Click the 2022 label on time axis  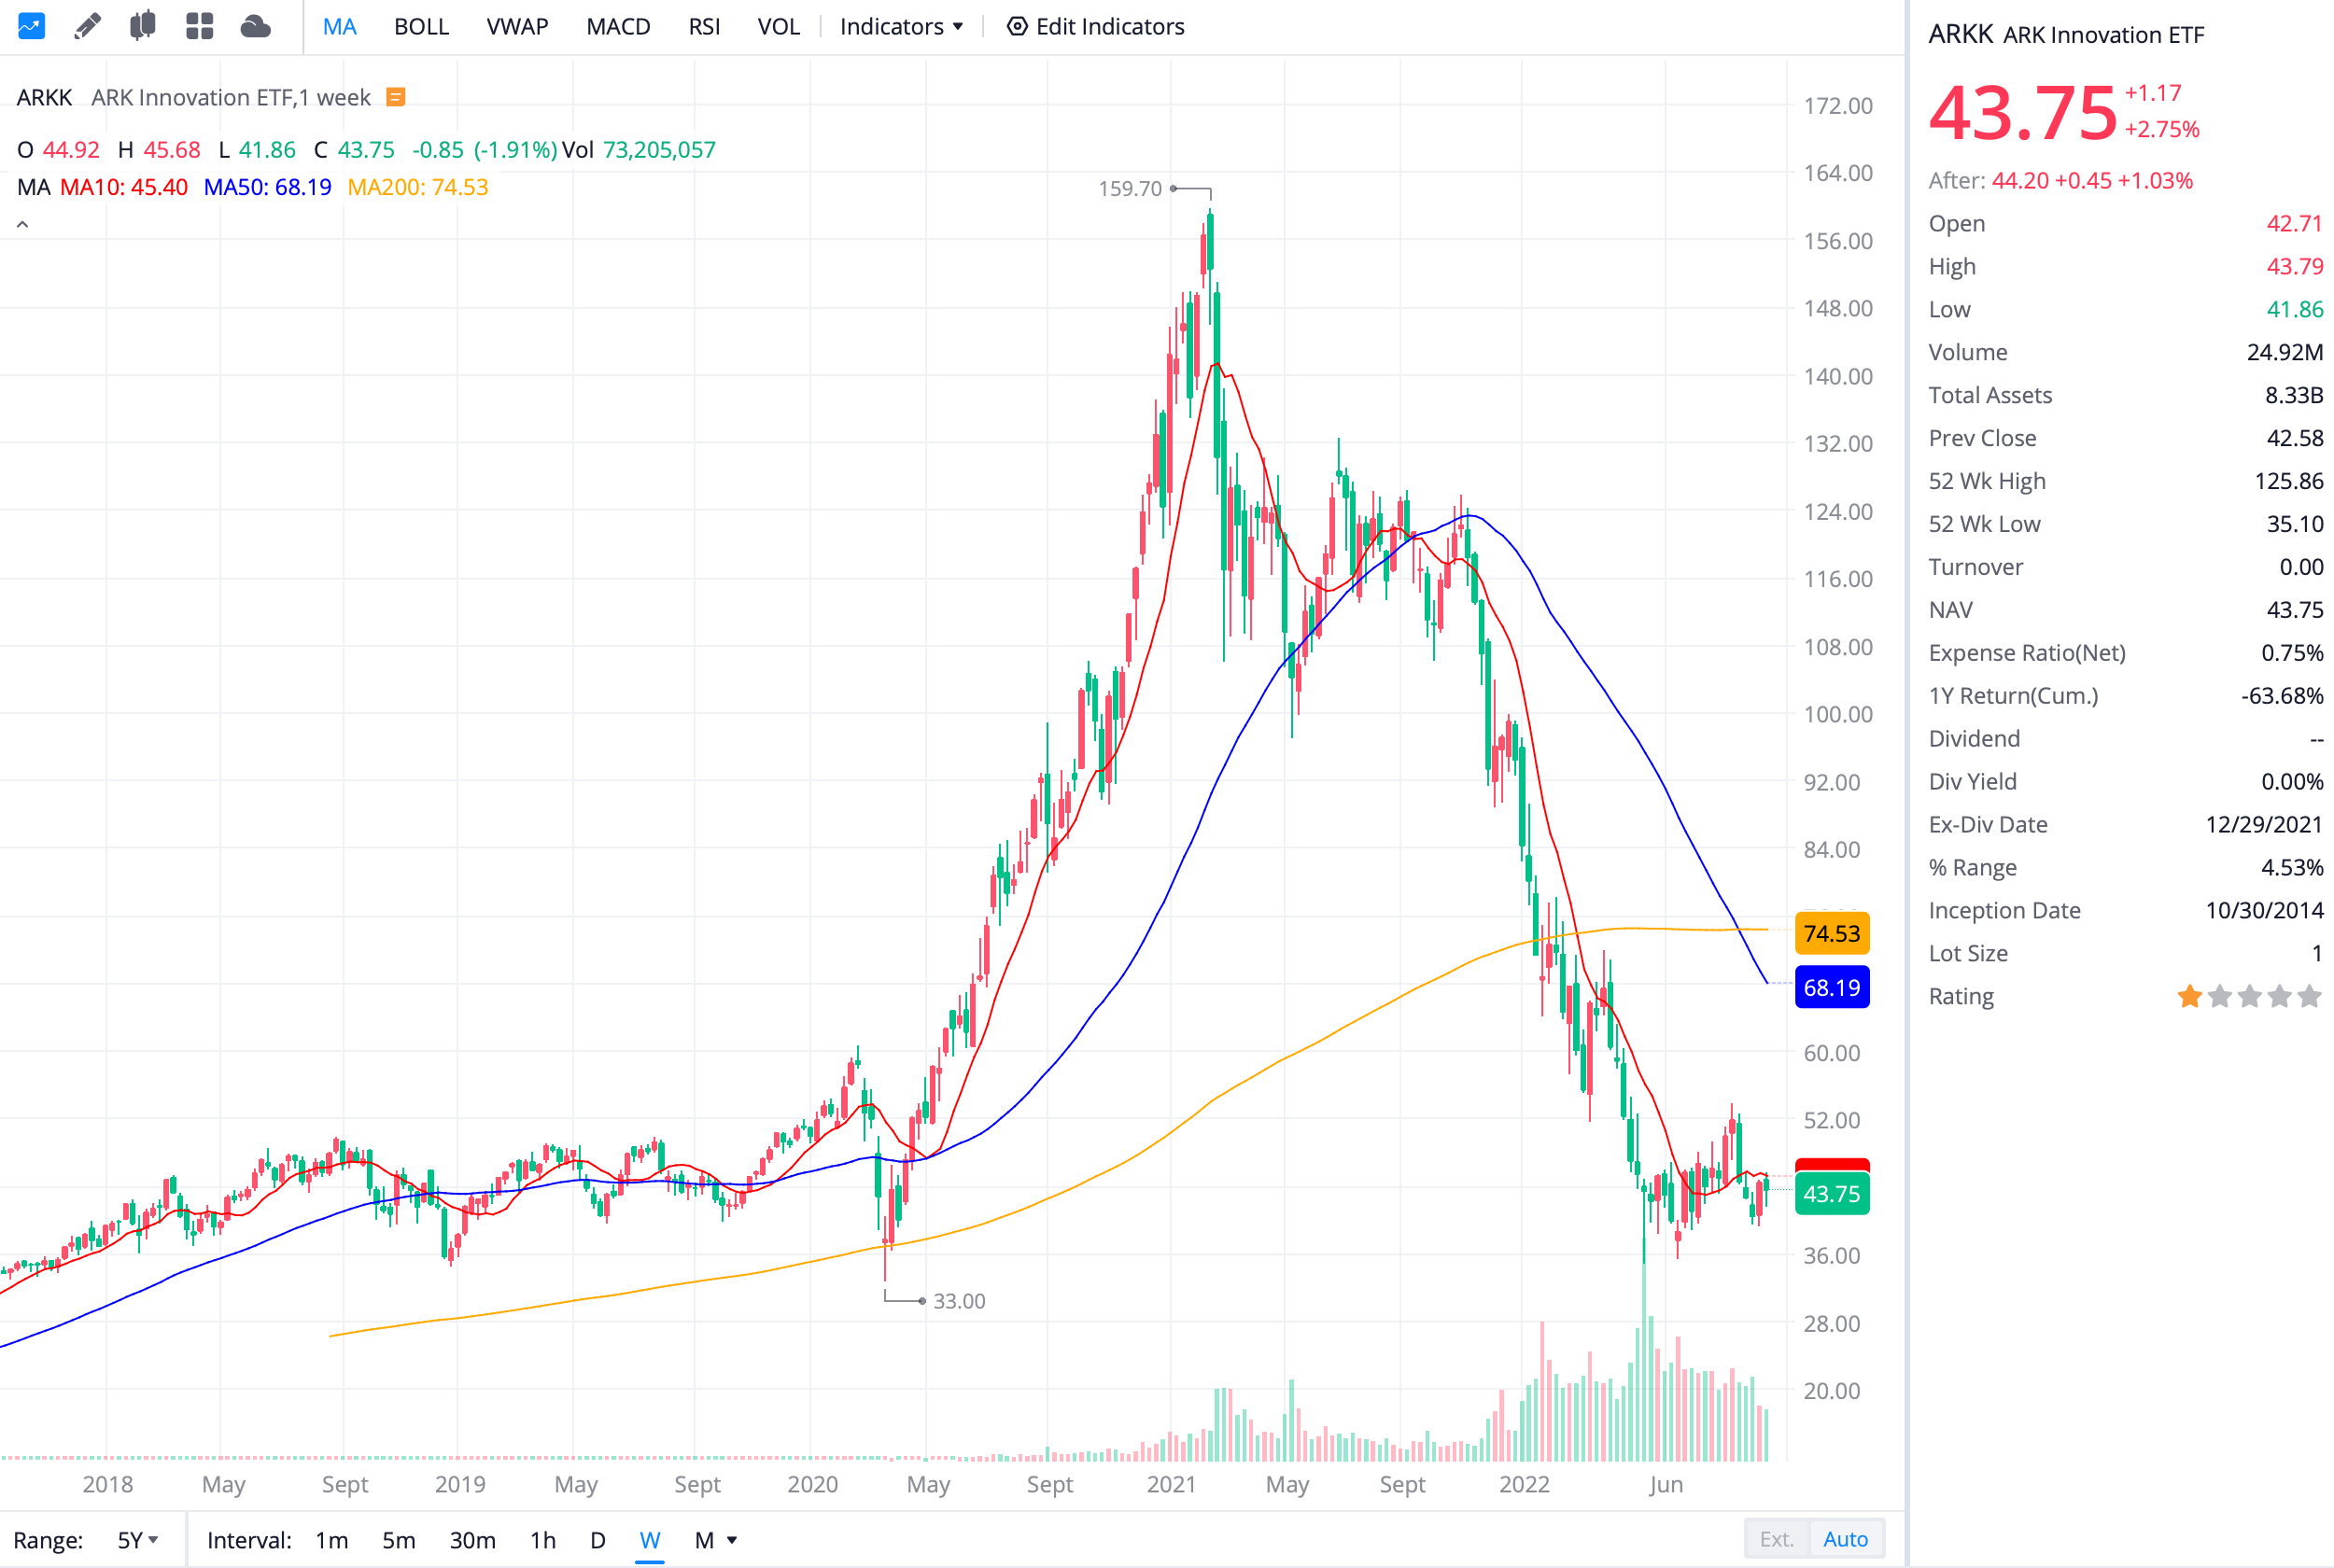[1523, 1484]
